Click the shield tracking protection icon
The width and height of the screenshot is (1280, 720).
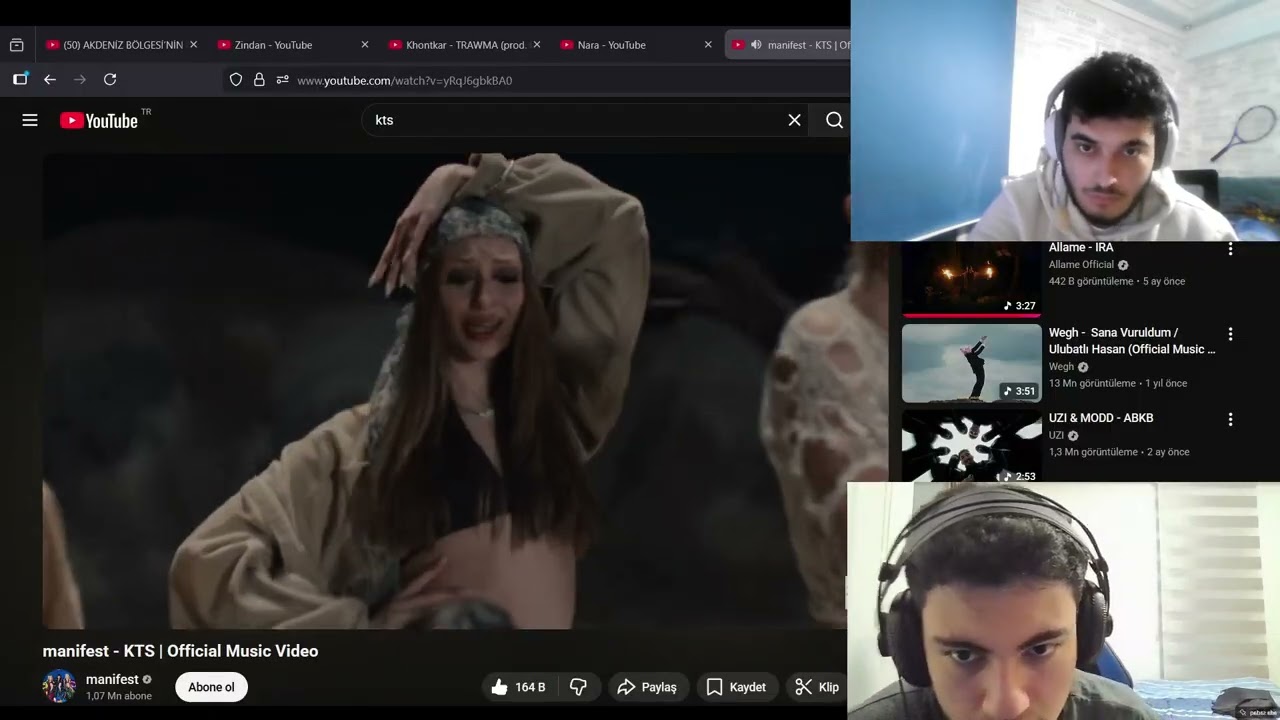(236, 80)
